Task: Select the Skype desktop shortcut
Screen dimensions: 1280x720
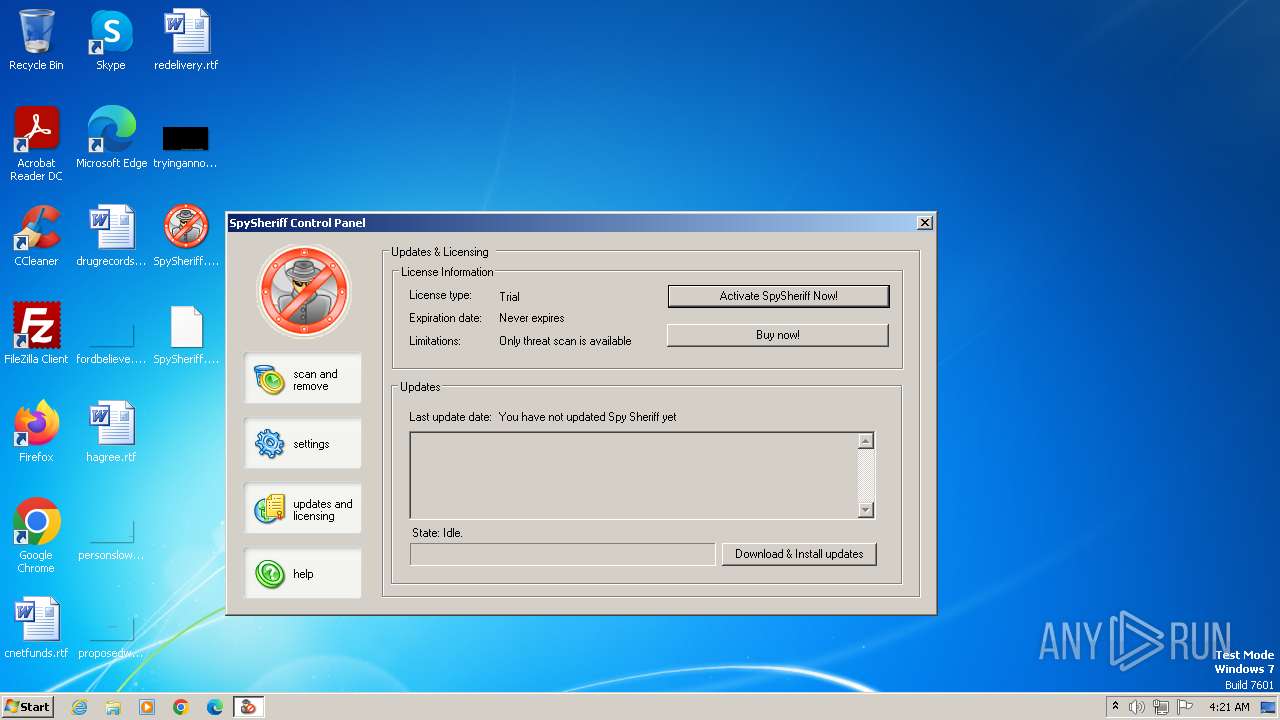Action: tap(111, 40)
